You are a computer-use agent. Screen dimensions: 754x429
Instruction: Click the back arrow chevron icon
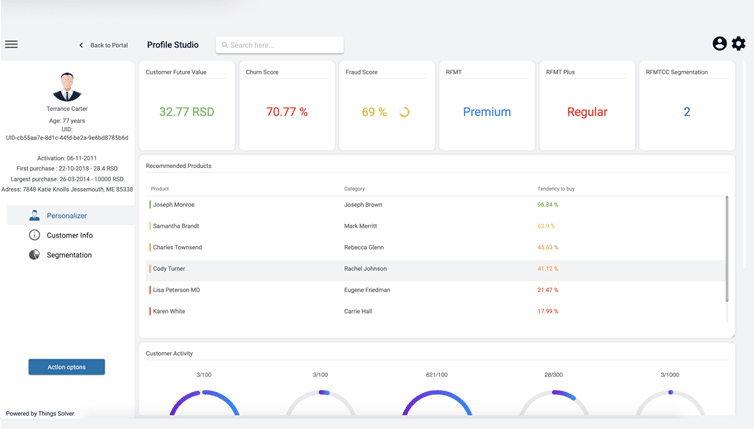pyautogui.click(x=81, y=45)
